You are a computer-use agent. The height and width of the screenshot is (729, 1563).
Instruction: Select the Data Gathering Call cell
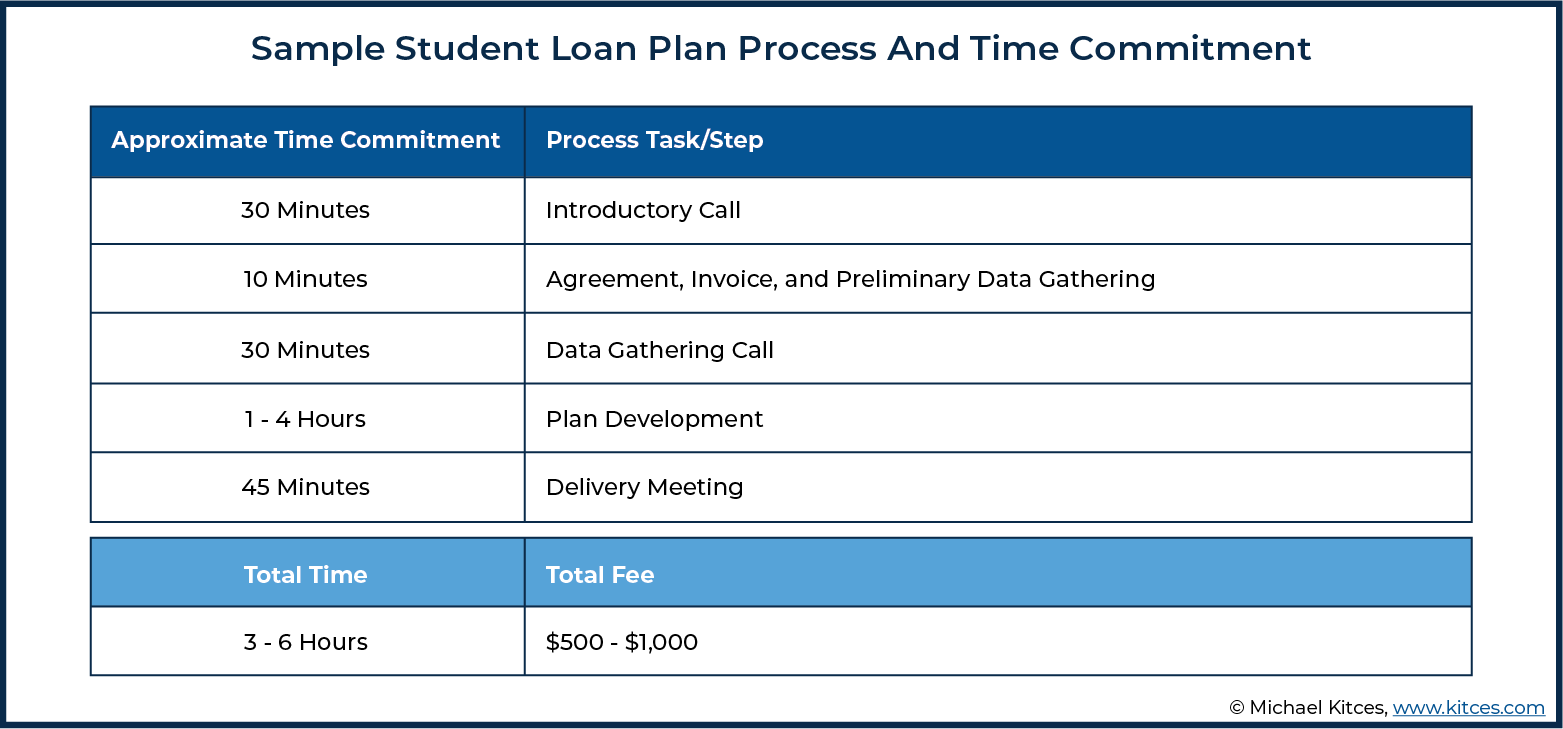[998, 349]
